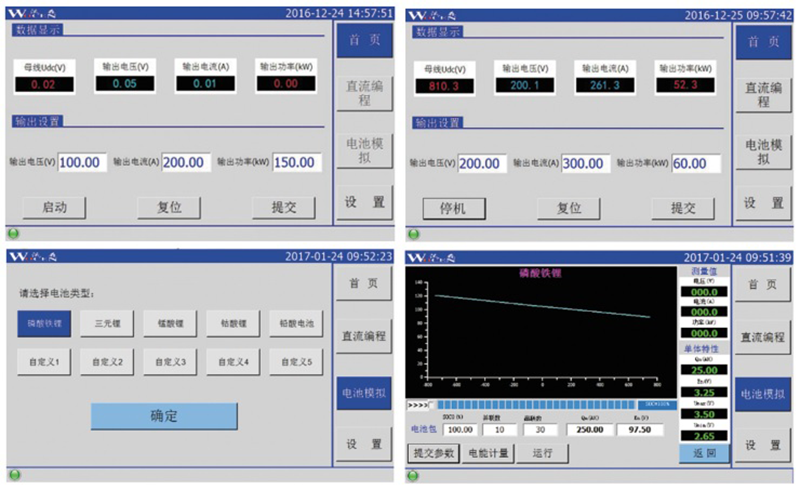This screenshot has height=490, width=800.
Task: Go to 直流编程 from the battery type screen
Action: [363, 336]
